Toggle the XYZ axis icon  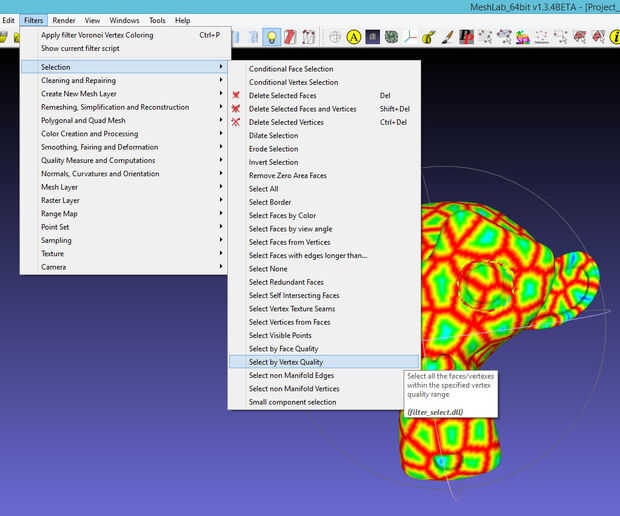click(x=410, y=37)
